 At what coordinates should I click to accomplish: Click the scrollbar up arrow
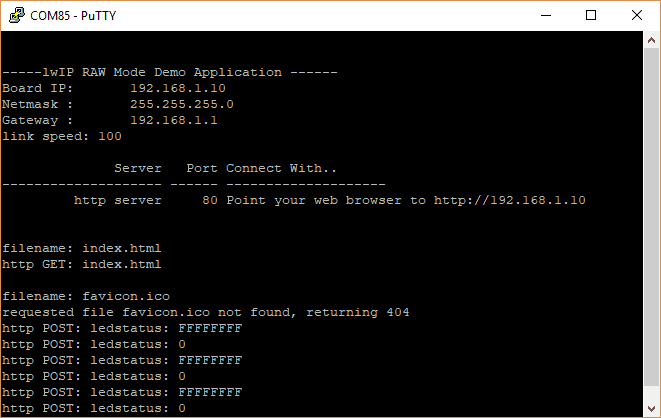(x=651, y=40)
